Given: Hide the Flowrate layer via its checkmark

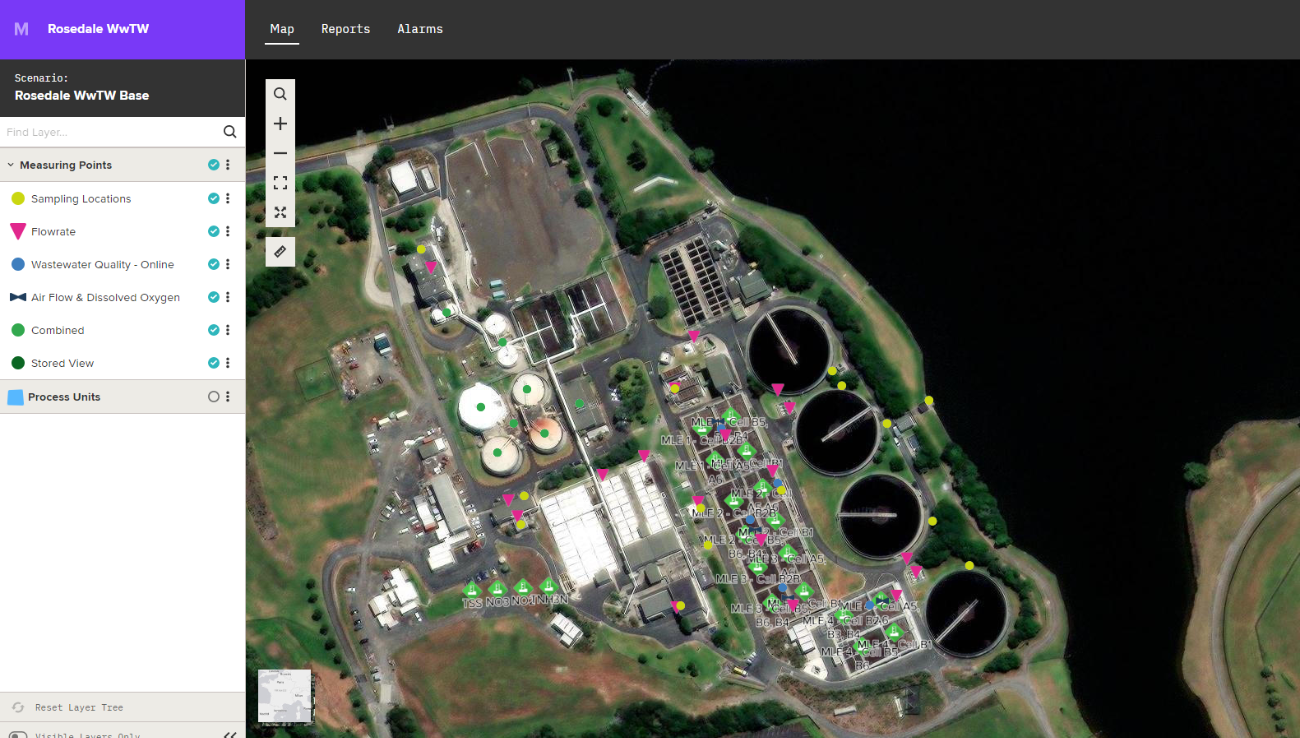Looking at the screenshot, I should click(x=213, y=231).
